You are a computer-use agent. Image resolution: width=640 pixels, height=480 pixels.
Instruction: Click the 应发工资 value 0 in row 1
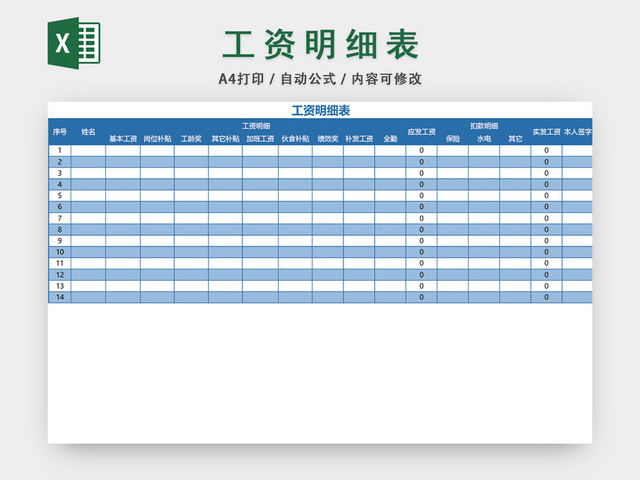[422, 151]
